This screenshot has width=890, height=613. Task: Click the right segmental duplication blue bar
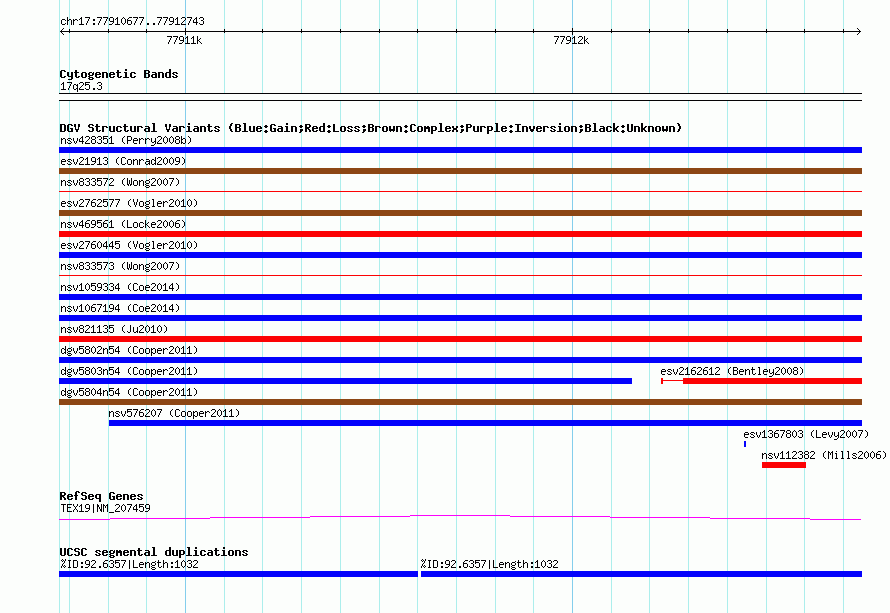[641, 574]
